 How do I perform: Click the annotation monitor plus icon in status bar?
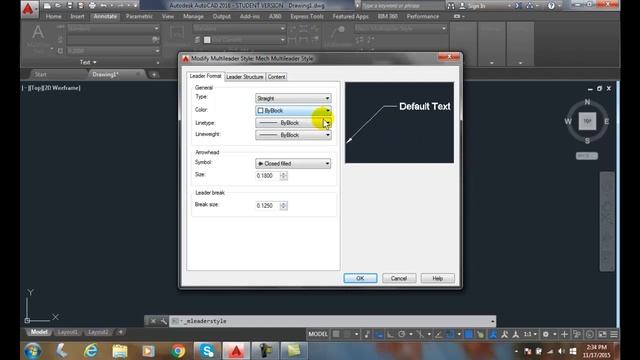click(x=564, y=334)
